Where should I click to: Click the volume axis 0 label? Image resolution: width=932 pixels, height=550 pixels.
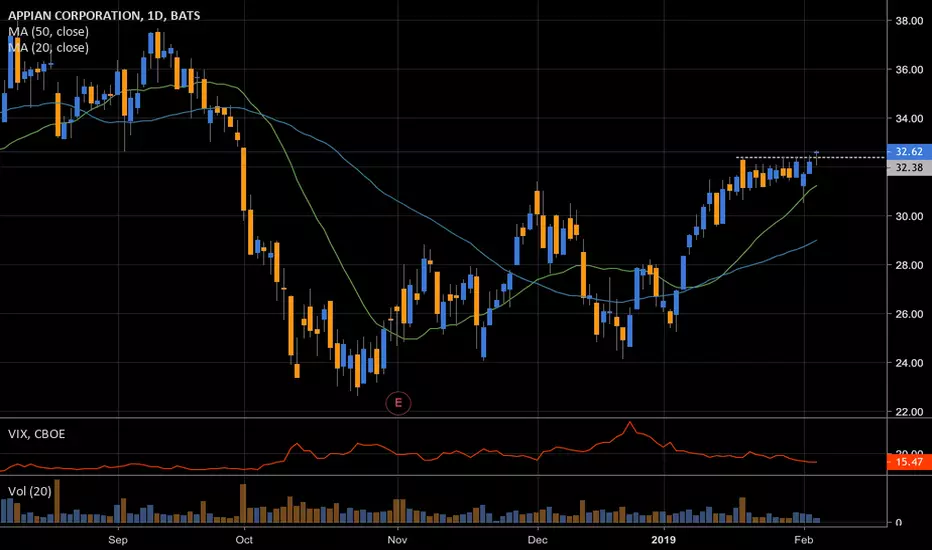tap(898, 523)
